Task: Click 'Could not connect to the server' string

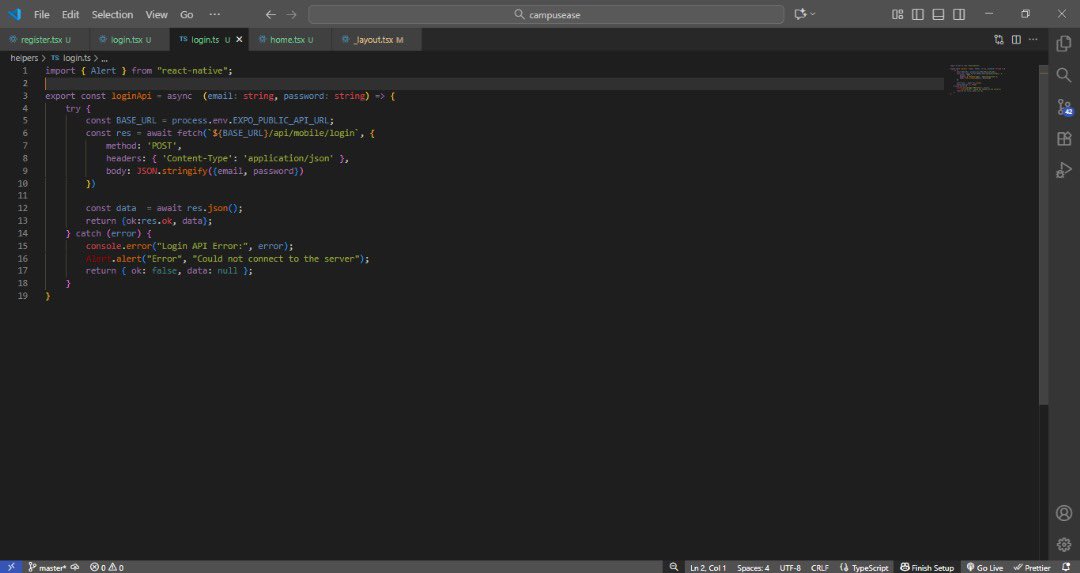Action: (x=278, y=259)
